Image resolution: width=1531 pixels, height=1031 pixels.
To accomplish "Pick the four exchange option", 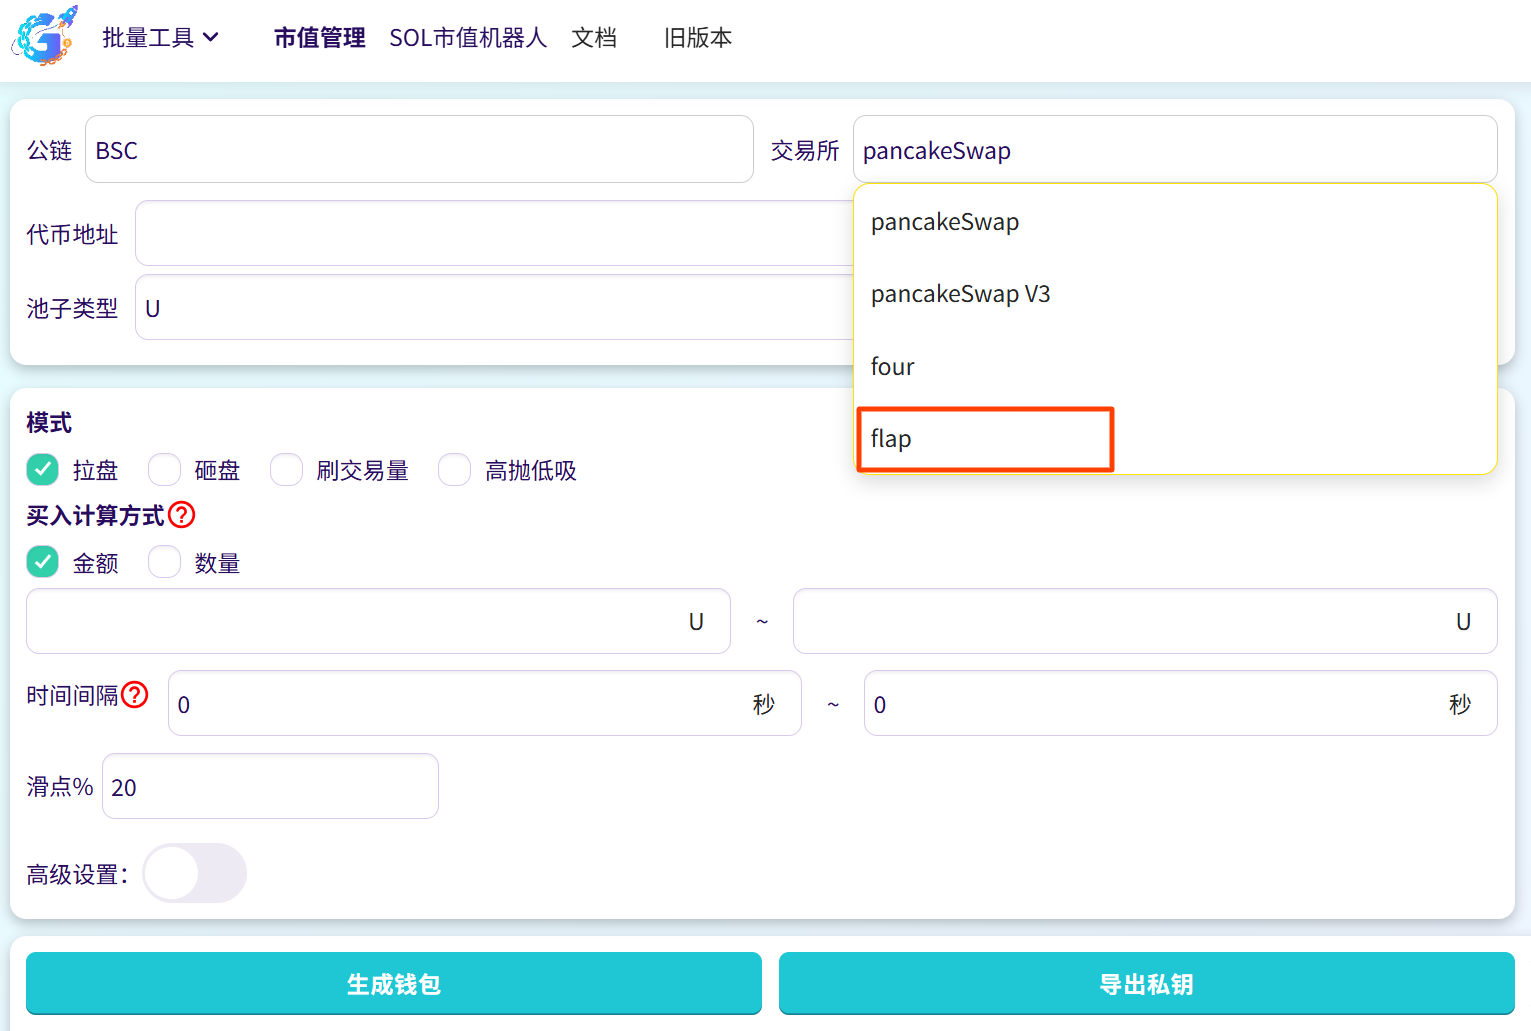I will 892,367.
